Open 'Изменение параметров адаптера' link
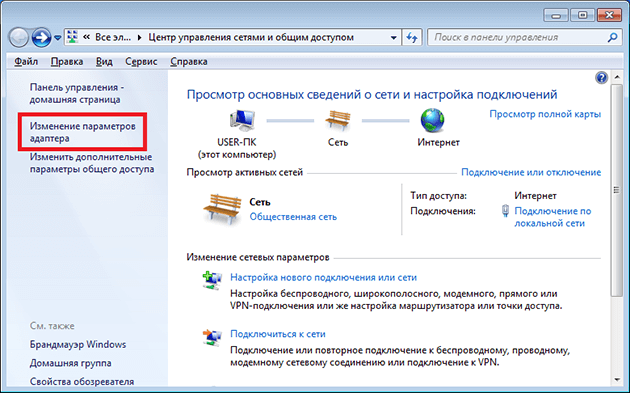This screenshot has height=393, width=630. coord(82,132)
